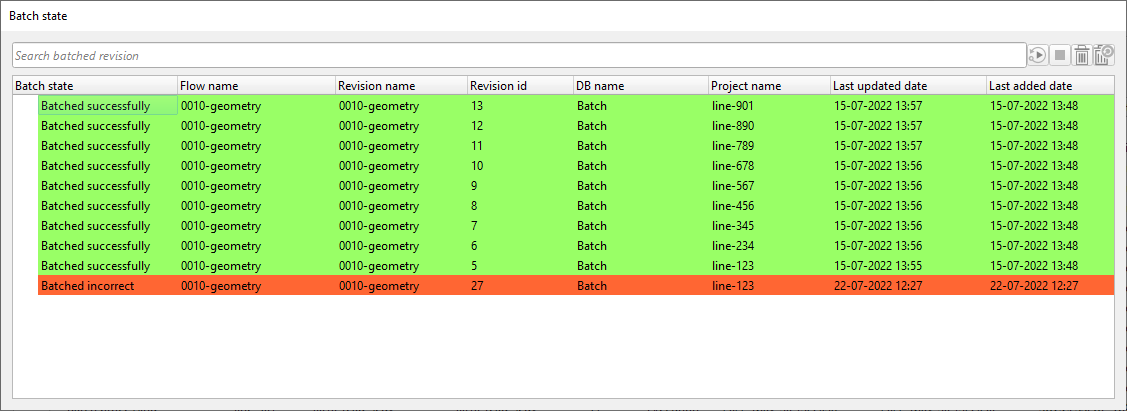Click project name line-789 cell
This screenshot has height=411, width=1127.
[733, 146]
